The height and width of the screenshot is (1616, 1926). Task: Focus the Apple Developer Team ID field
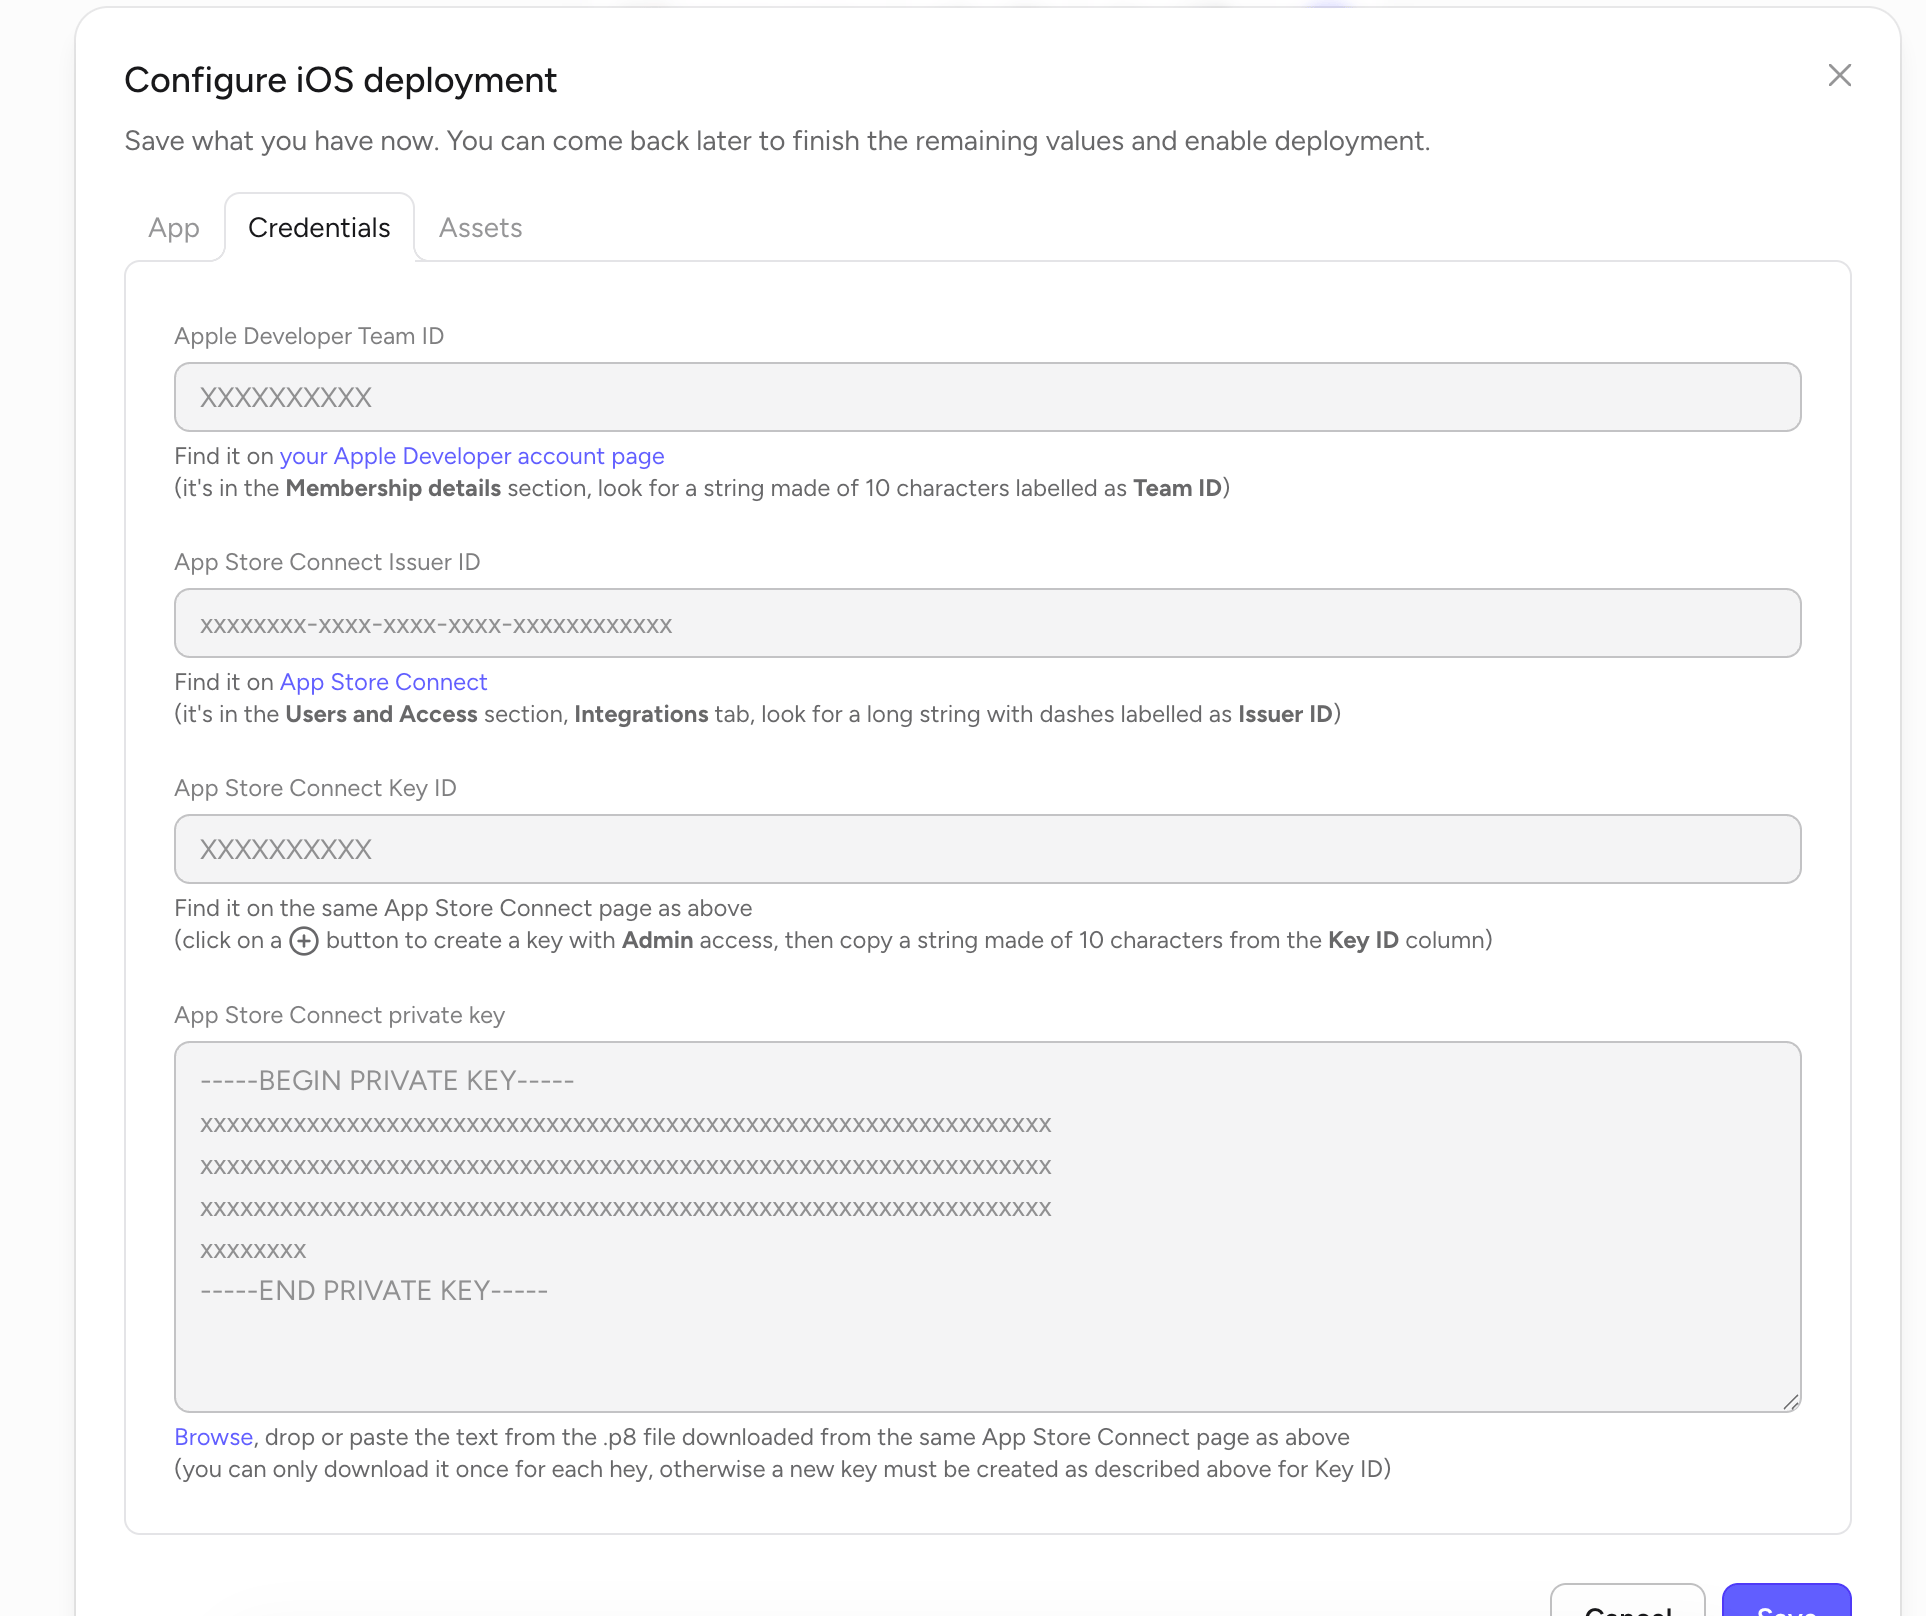click(987, 397)
